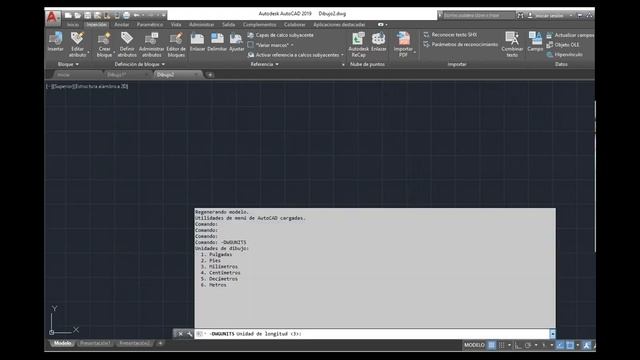Click the help search box
Screen dimensions: 640x360
(x=478, y=16)
